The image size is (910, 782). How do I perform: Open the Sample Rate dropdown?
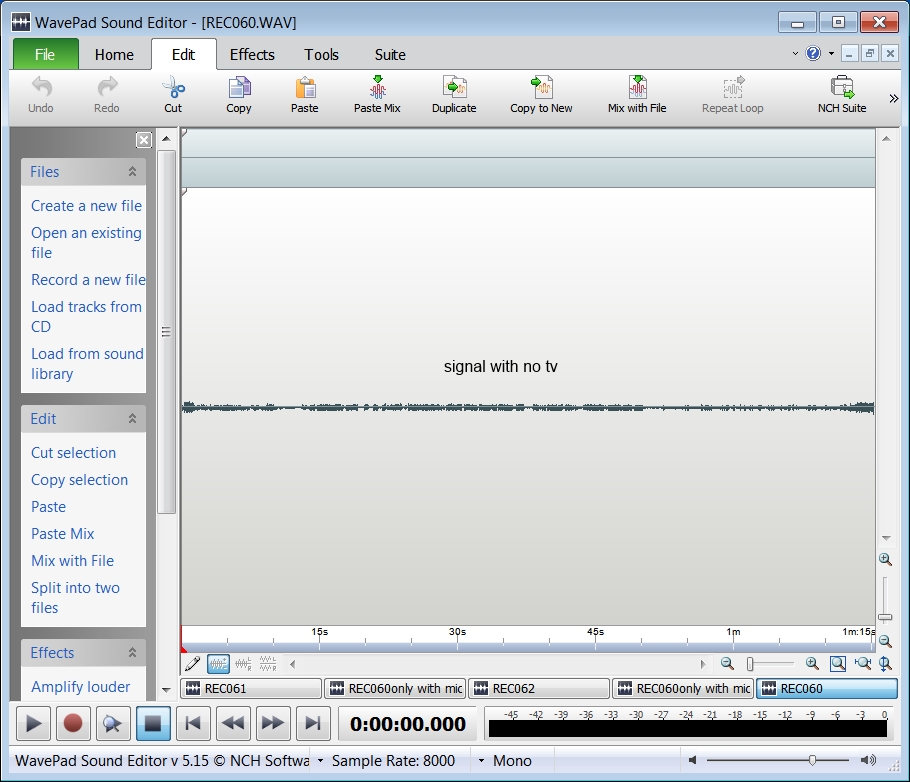click(320, 761)
